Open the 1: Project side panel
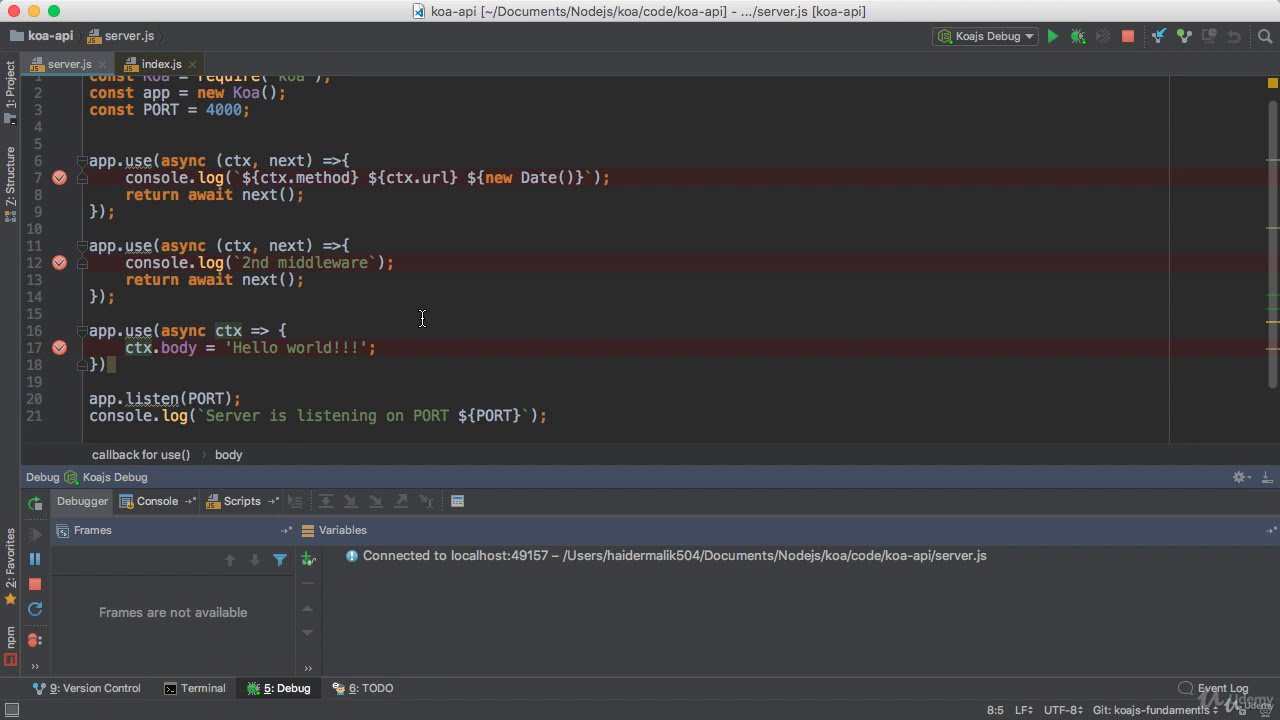1280x720 pixels. point(10,92)
